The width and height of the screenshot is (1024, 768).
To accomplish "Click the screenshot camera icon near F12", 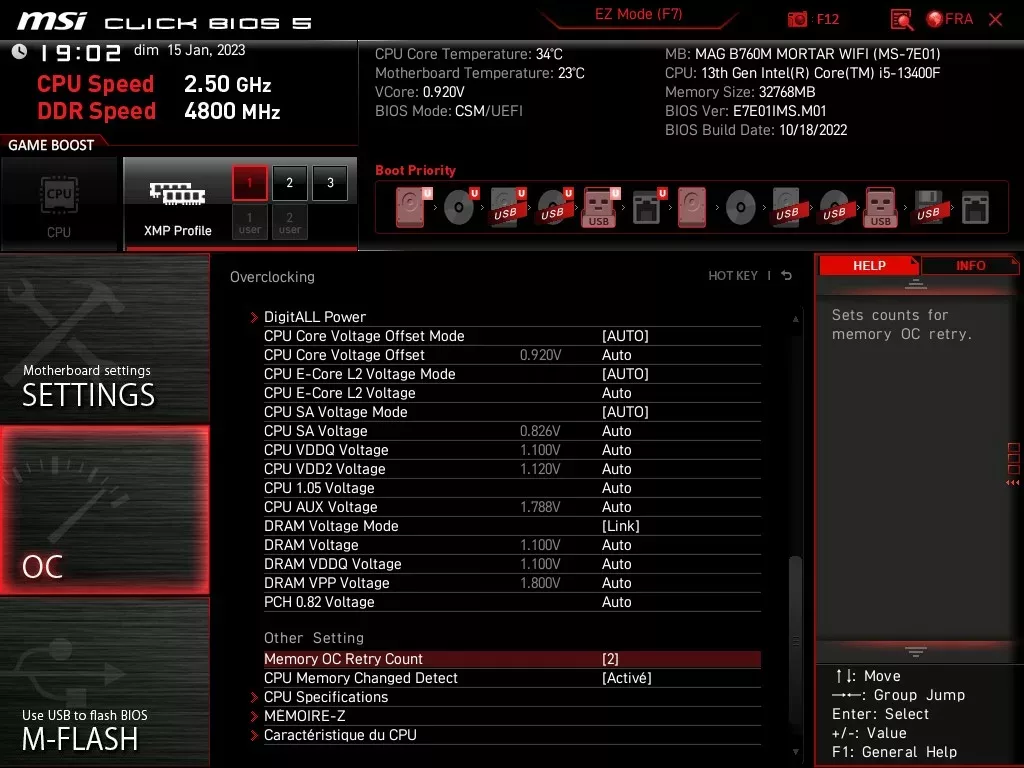I will [799, 19].
